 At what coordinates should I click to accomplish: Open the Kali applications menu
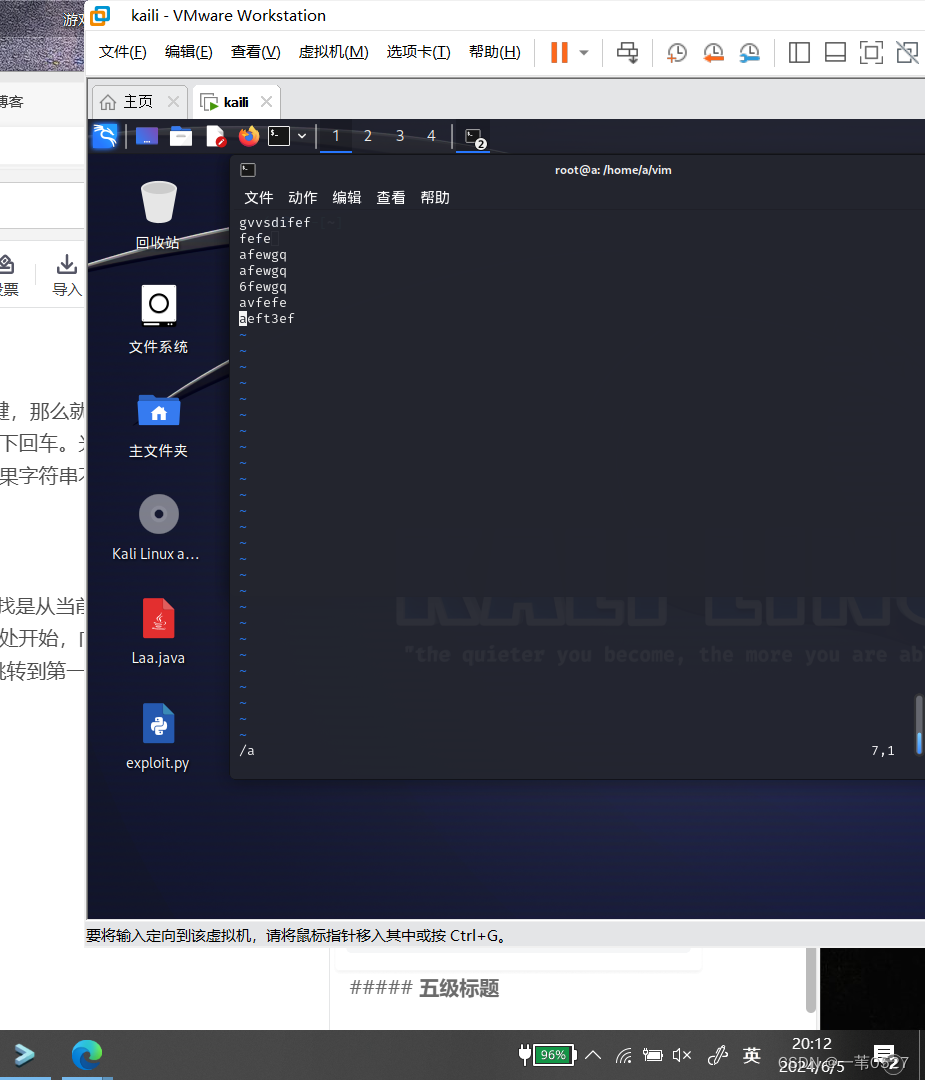click(x=105, y=136)
